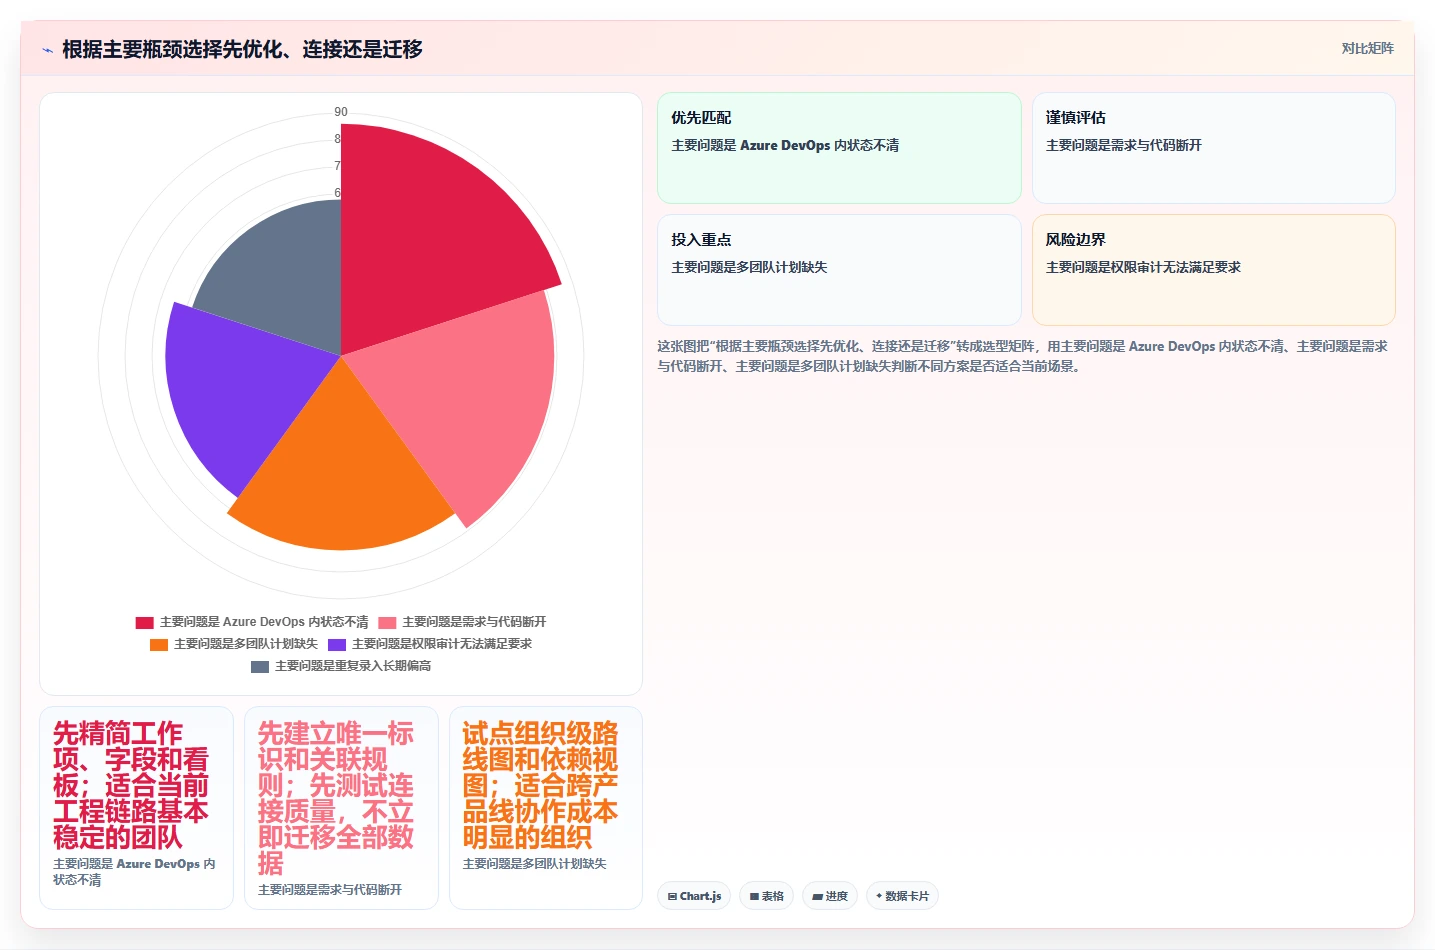Click the page title 根据主要瓶颈选择先优化
1435x950 pixels.
(242, 49)
